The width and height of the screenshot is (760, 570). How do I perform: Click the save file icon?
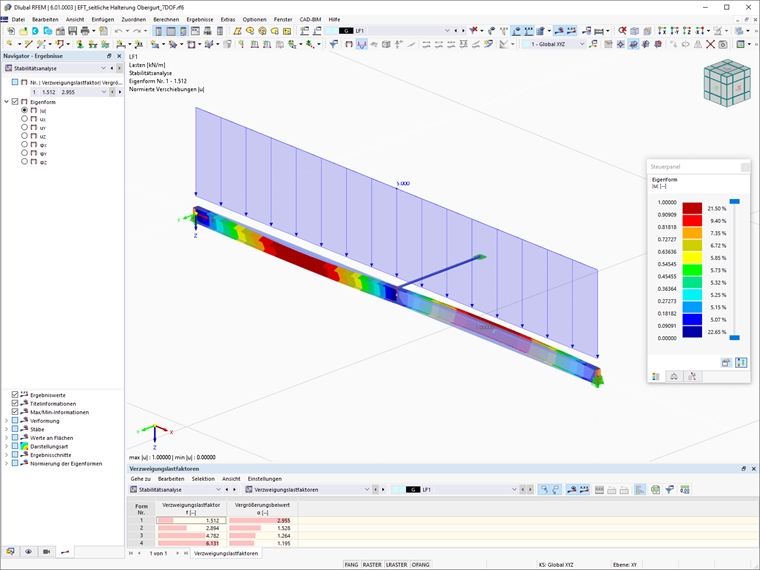click(x=73, y=31)
